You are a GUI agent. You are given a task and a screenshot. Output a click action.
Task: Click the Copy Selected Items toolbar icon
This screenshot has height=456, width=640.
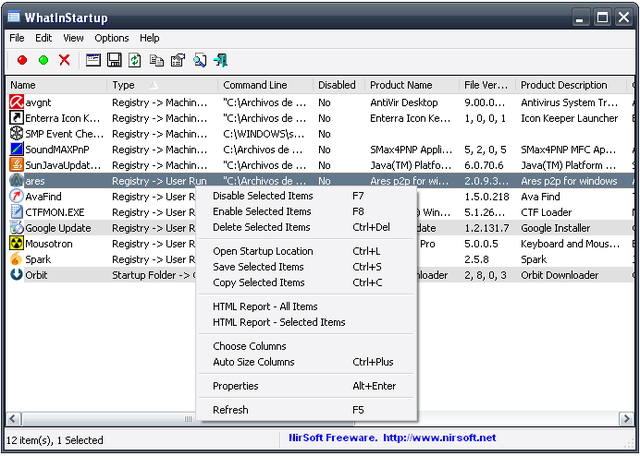pyautogui.click(x=157, y=60)
